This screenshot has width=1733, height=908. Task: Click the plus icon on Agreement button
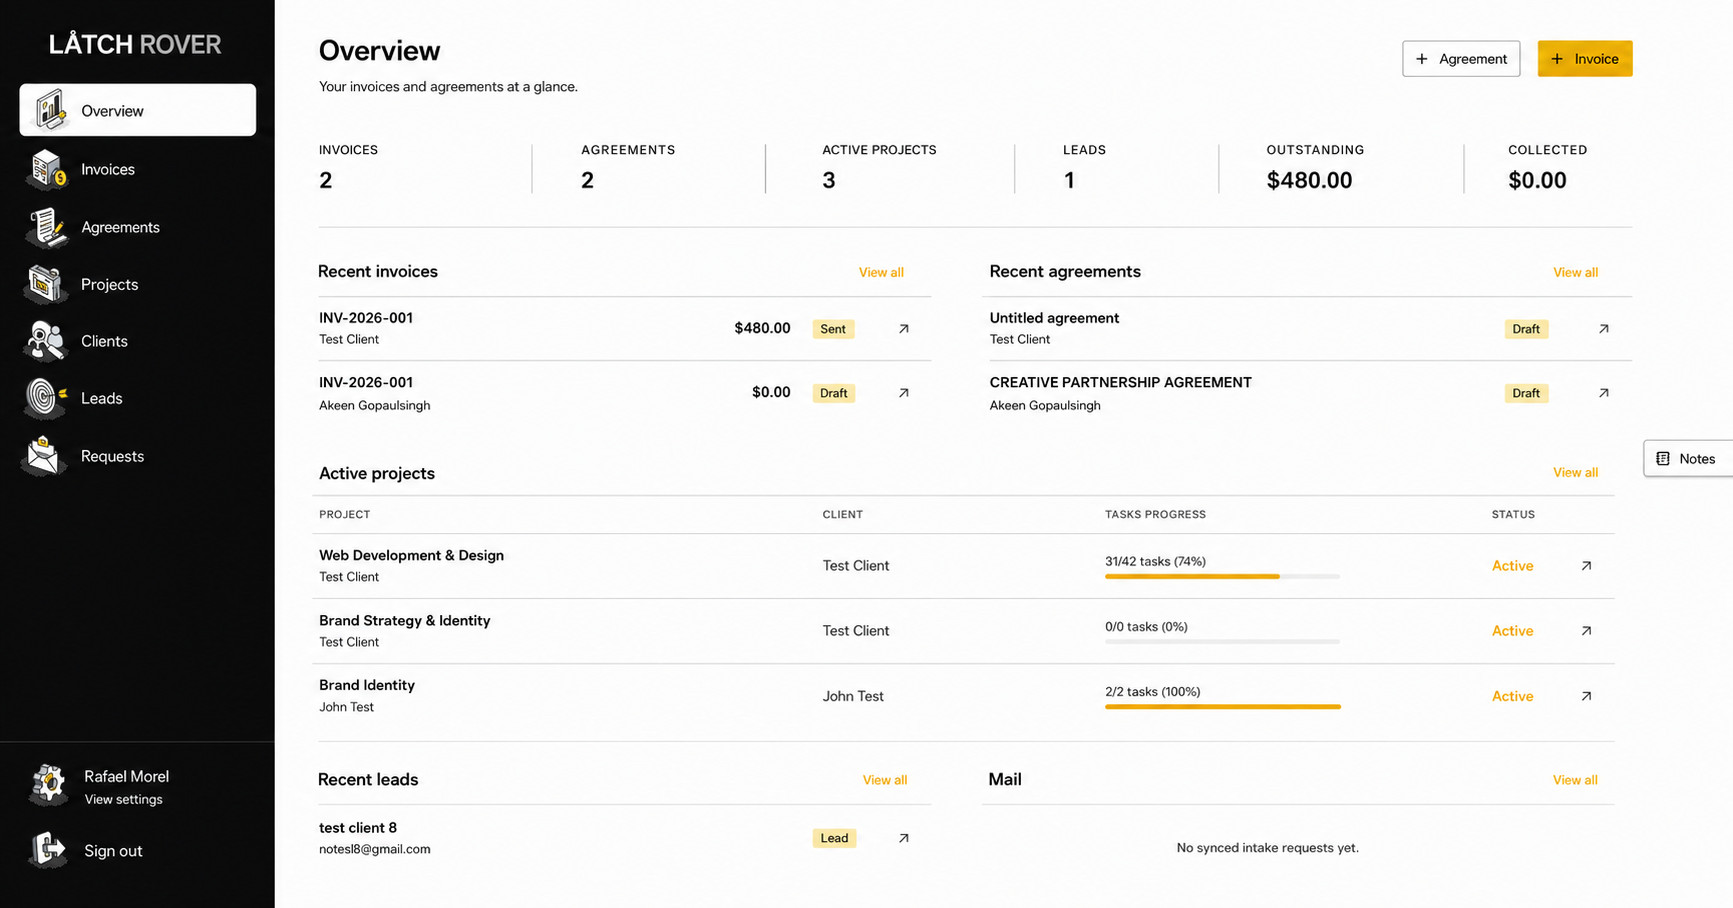pos(1422,59)
